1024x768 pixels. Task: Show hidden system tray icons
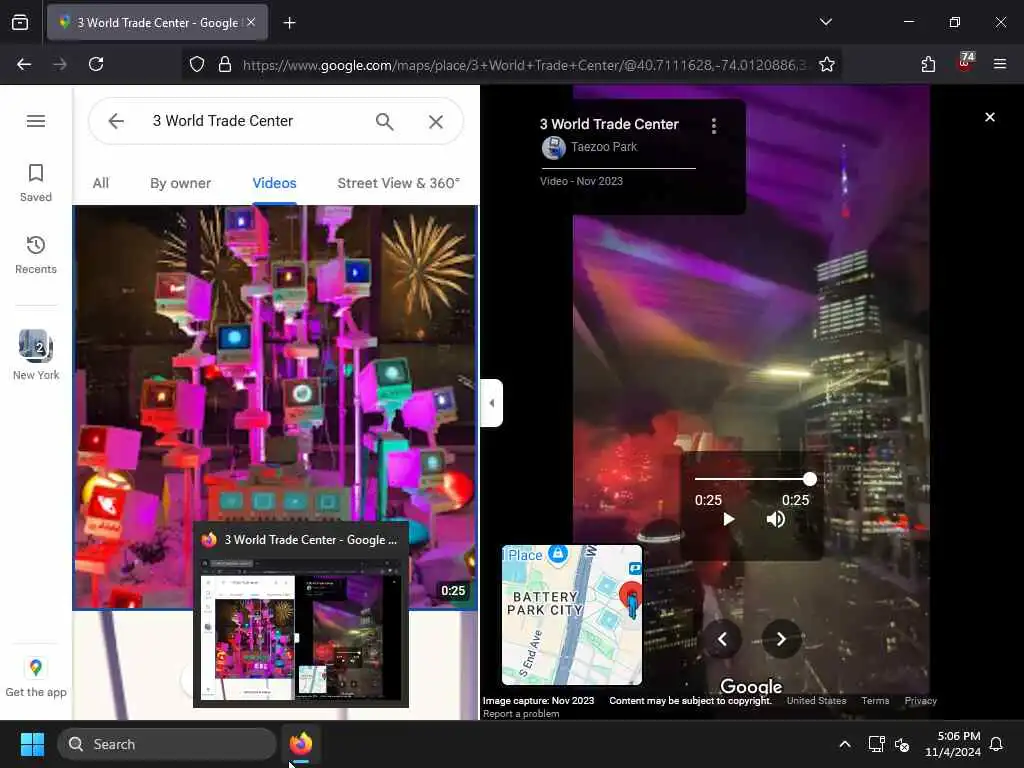click(844, 744)
